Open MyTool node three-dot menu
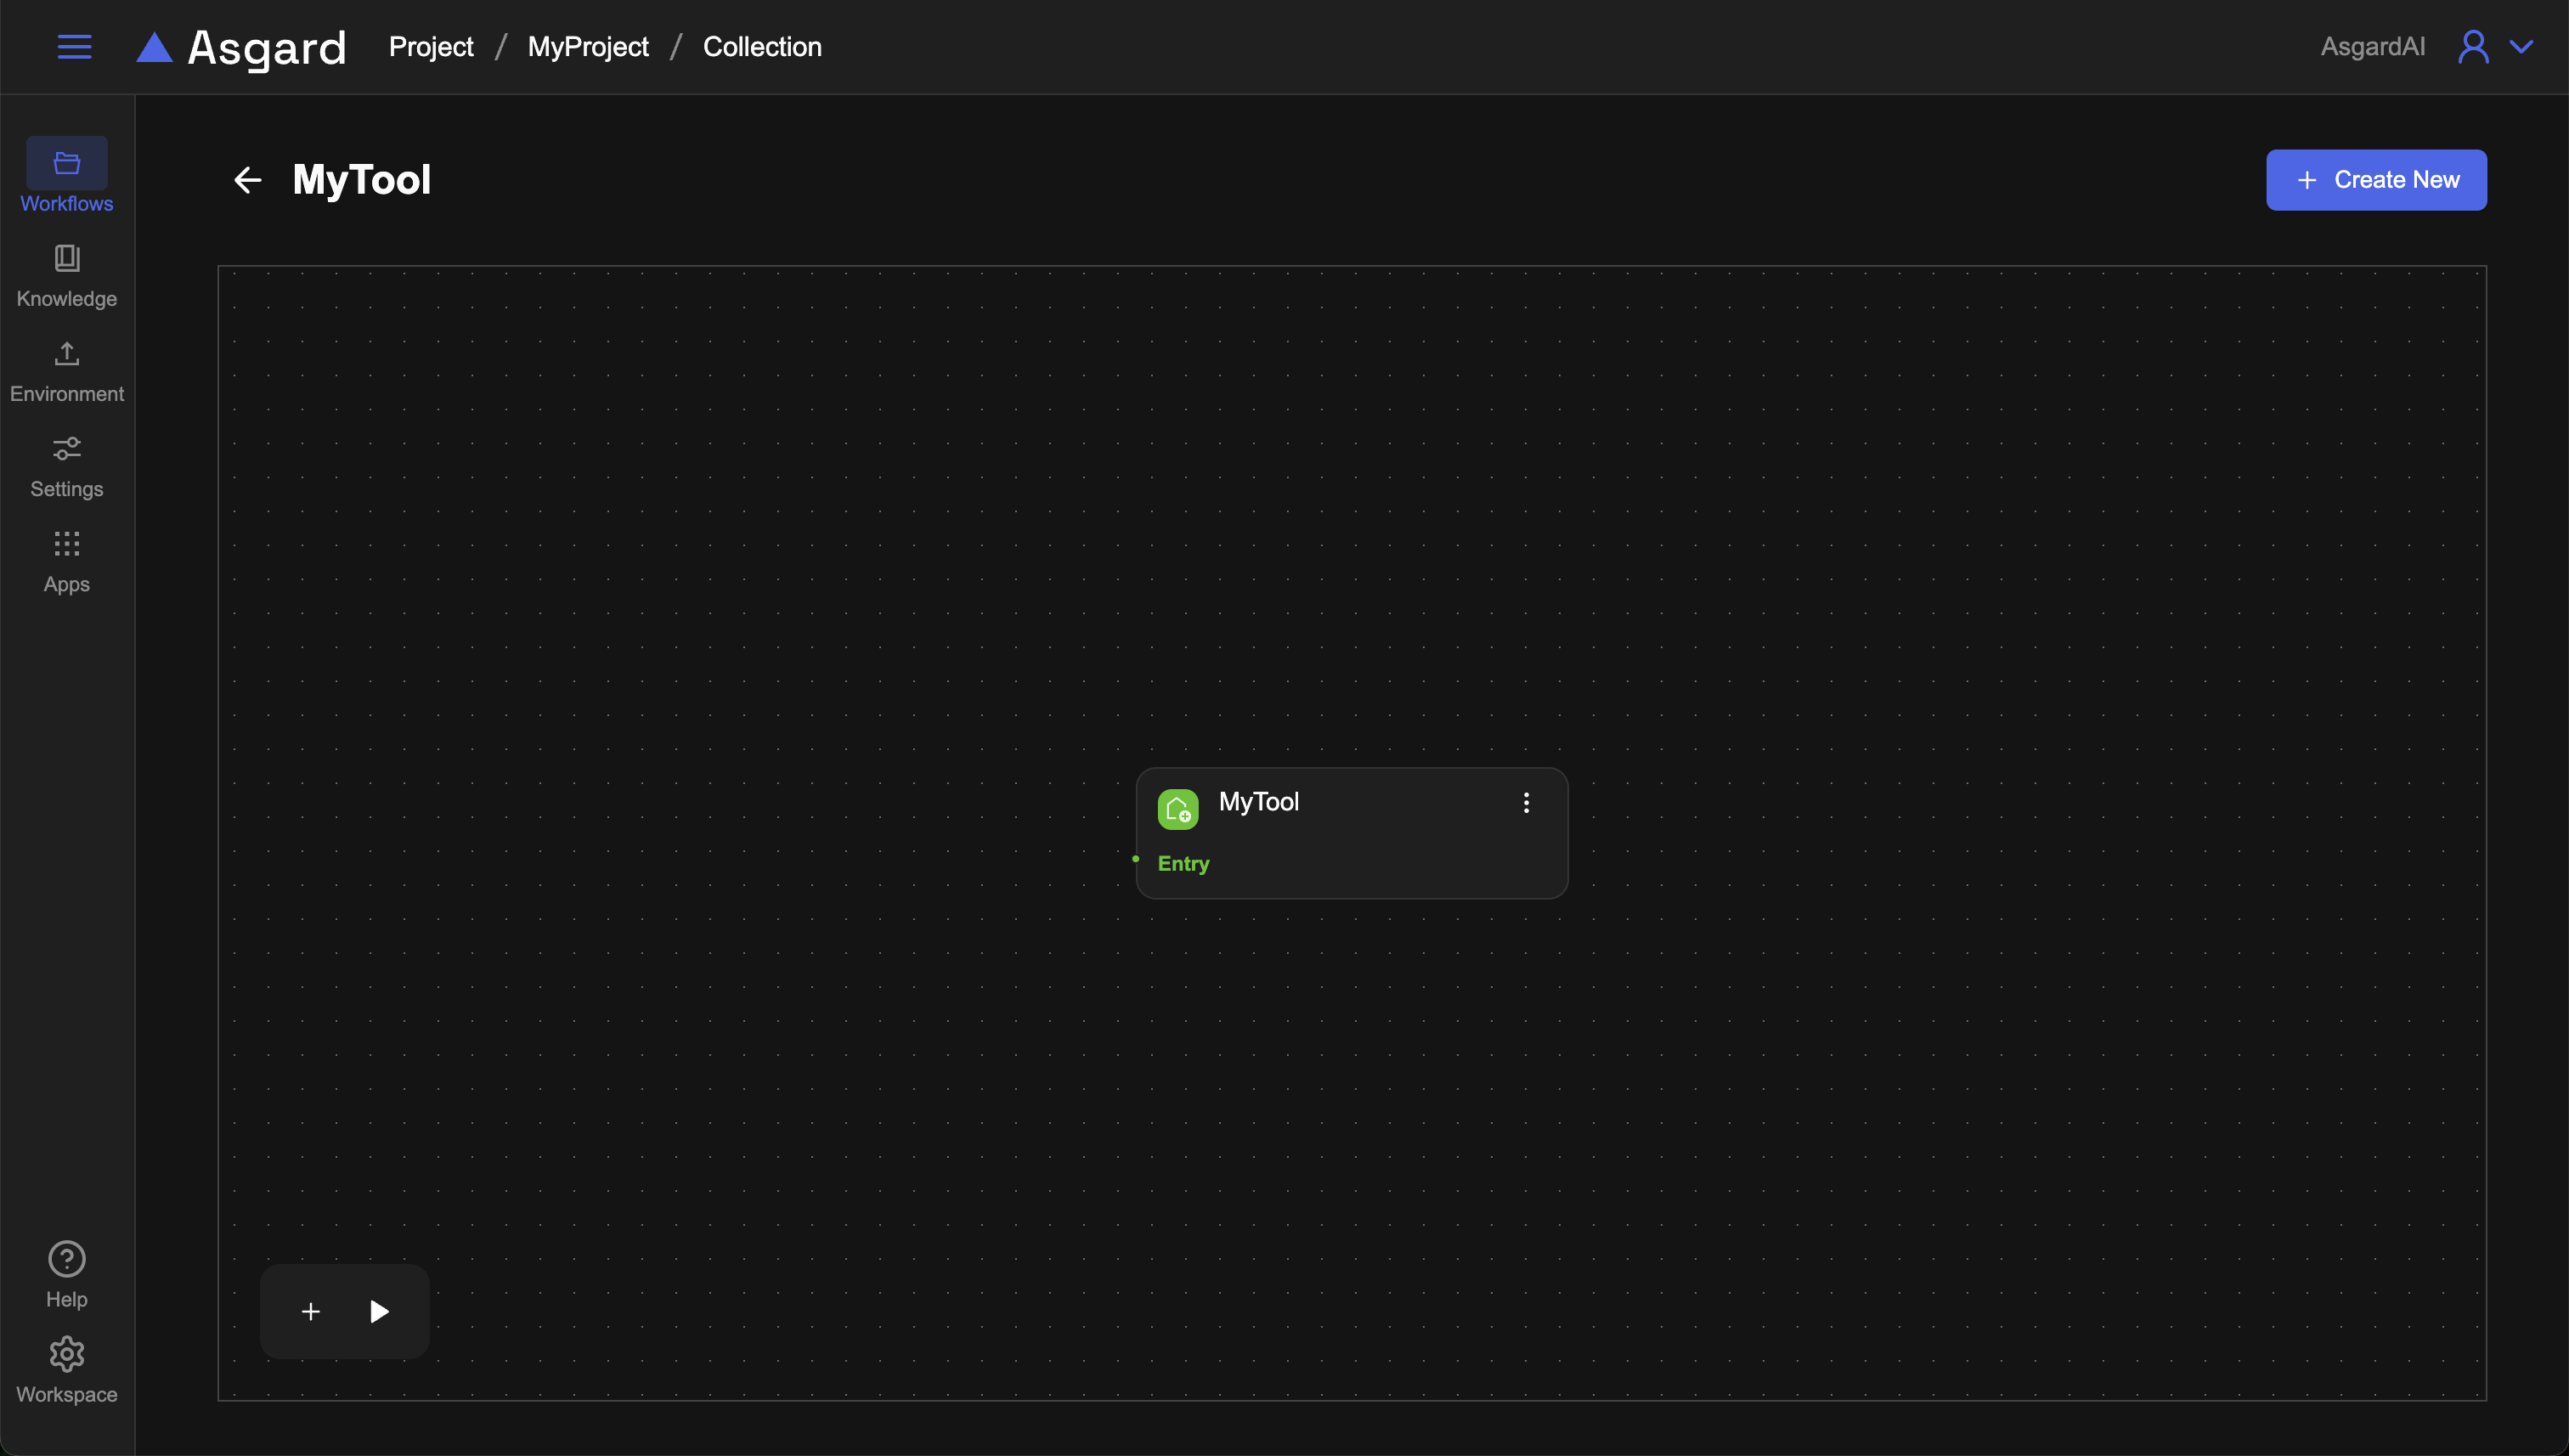Image resolution: width=2569 pixels, height=1456 pixels. (1526, 803)
